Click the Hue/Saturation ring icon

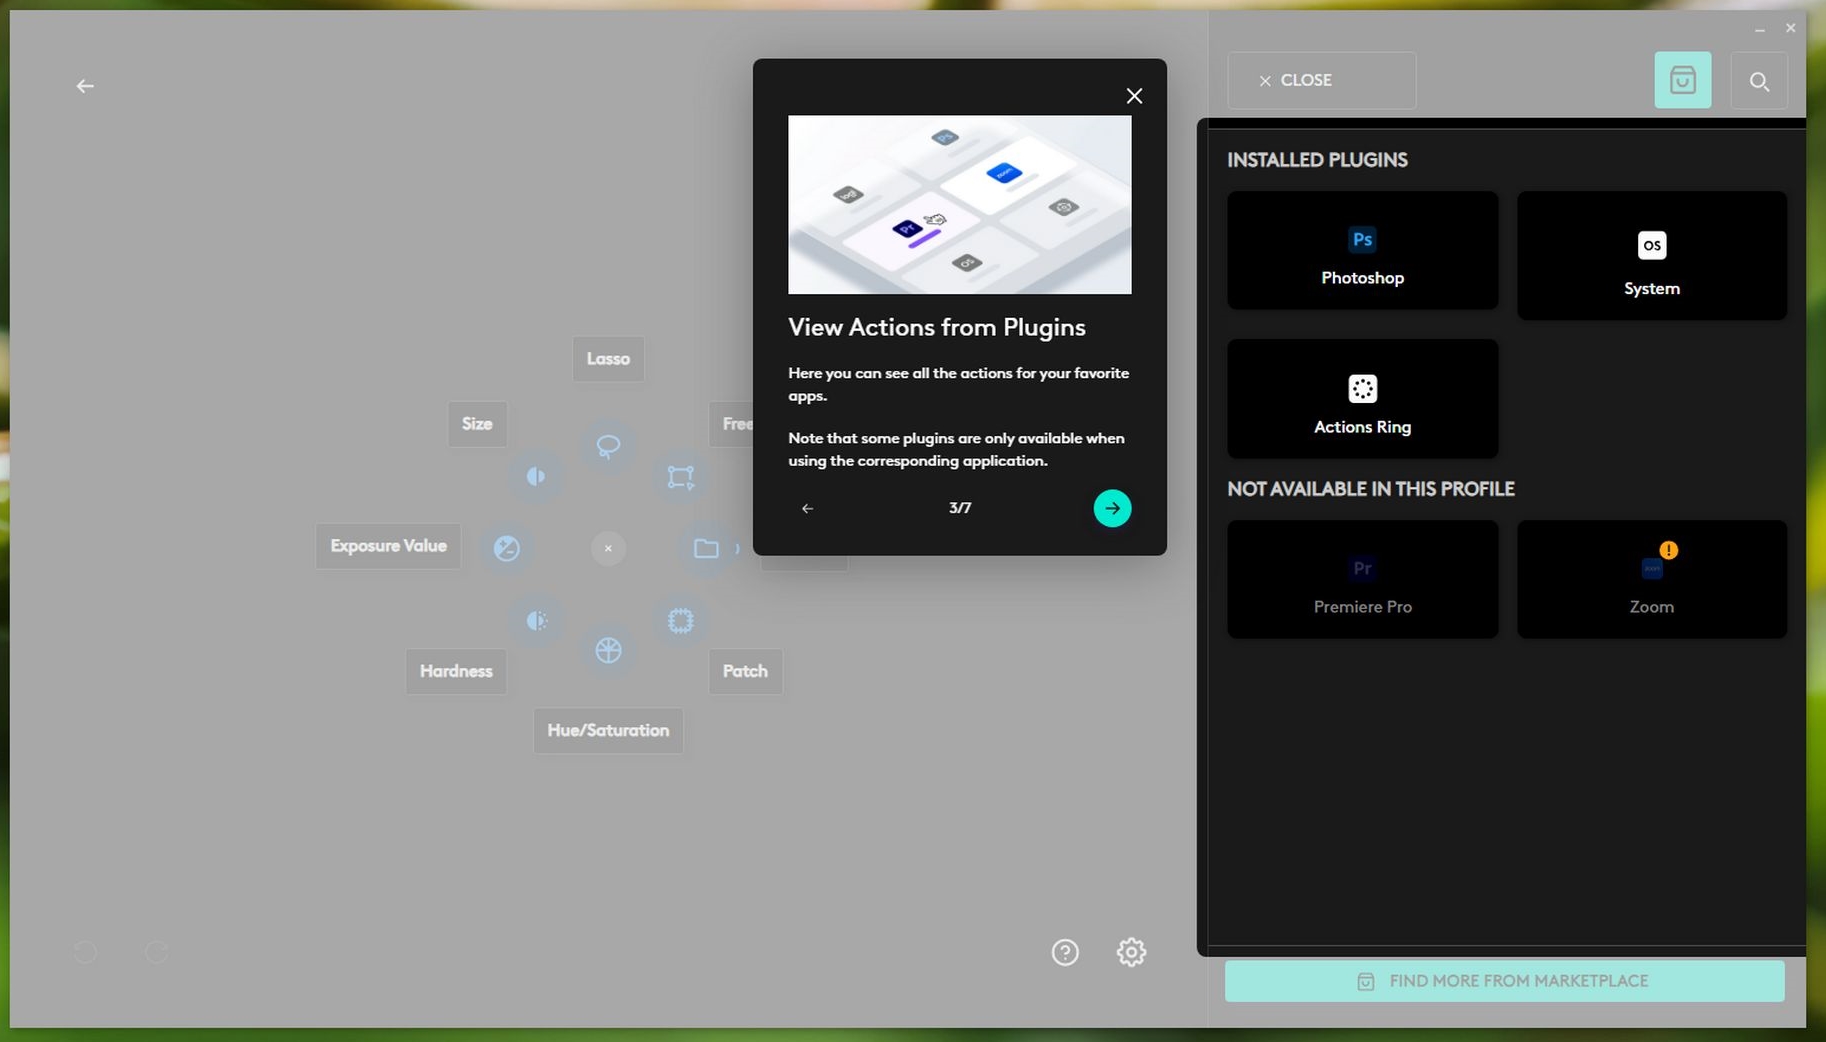[x=608, y=651]
